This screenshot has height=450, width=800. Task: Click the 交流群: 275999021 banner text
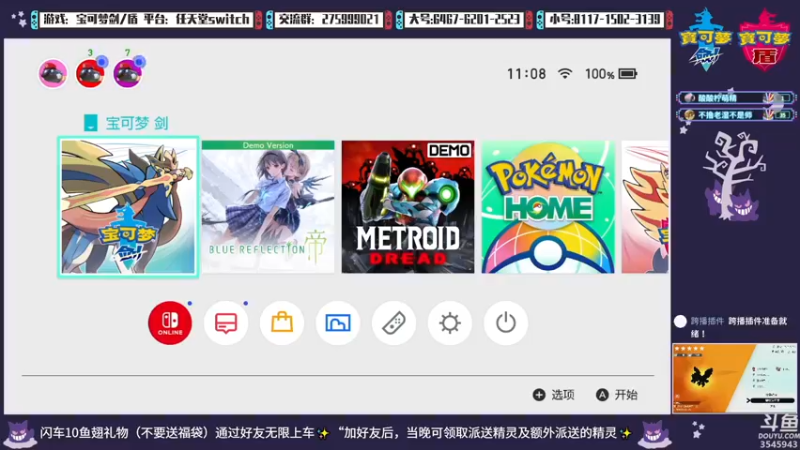pos(329,19)
